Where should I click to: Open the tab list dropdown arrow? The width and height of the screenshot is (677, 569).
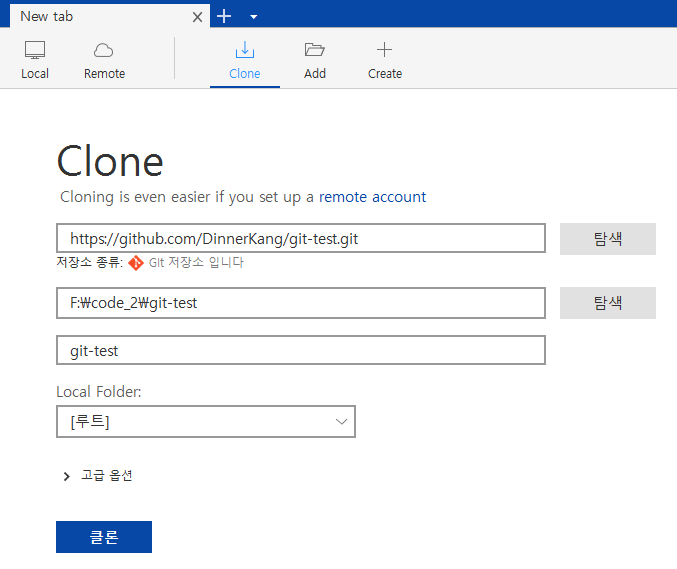click(254, 17)
